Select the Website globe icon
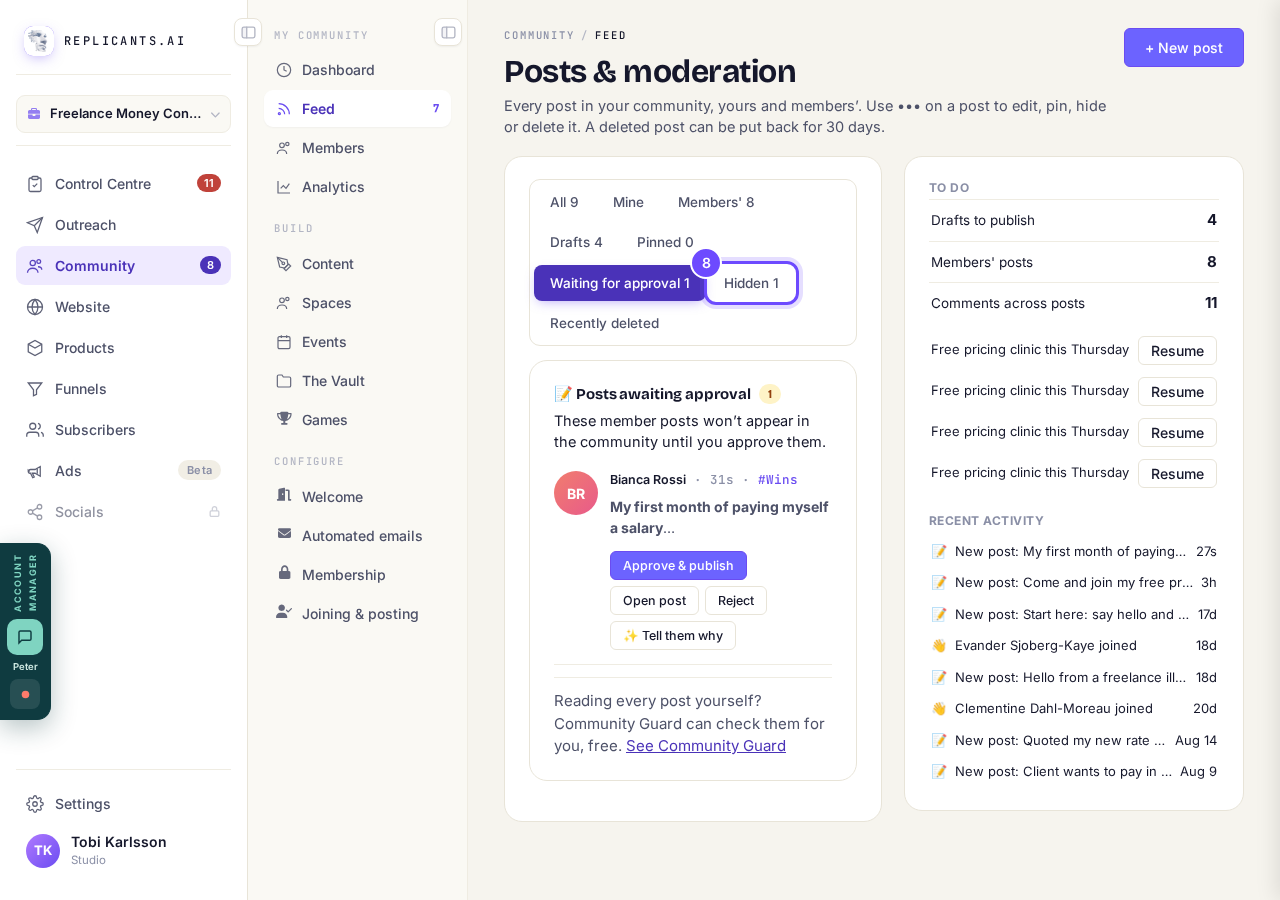The height and width of the screenshot is (900, 1280). click(35, 306)
